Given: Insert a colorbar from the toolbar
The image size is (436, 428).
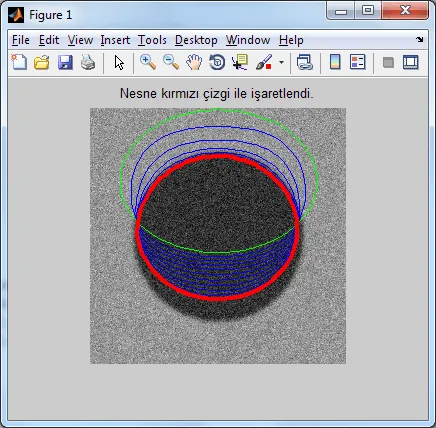Looking at the screenshot, I should click(335, 62).
